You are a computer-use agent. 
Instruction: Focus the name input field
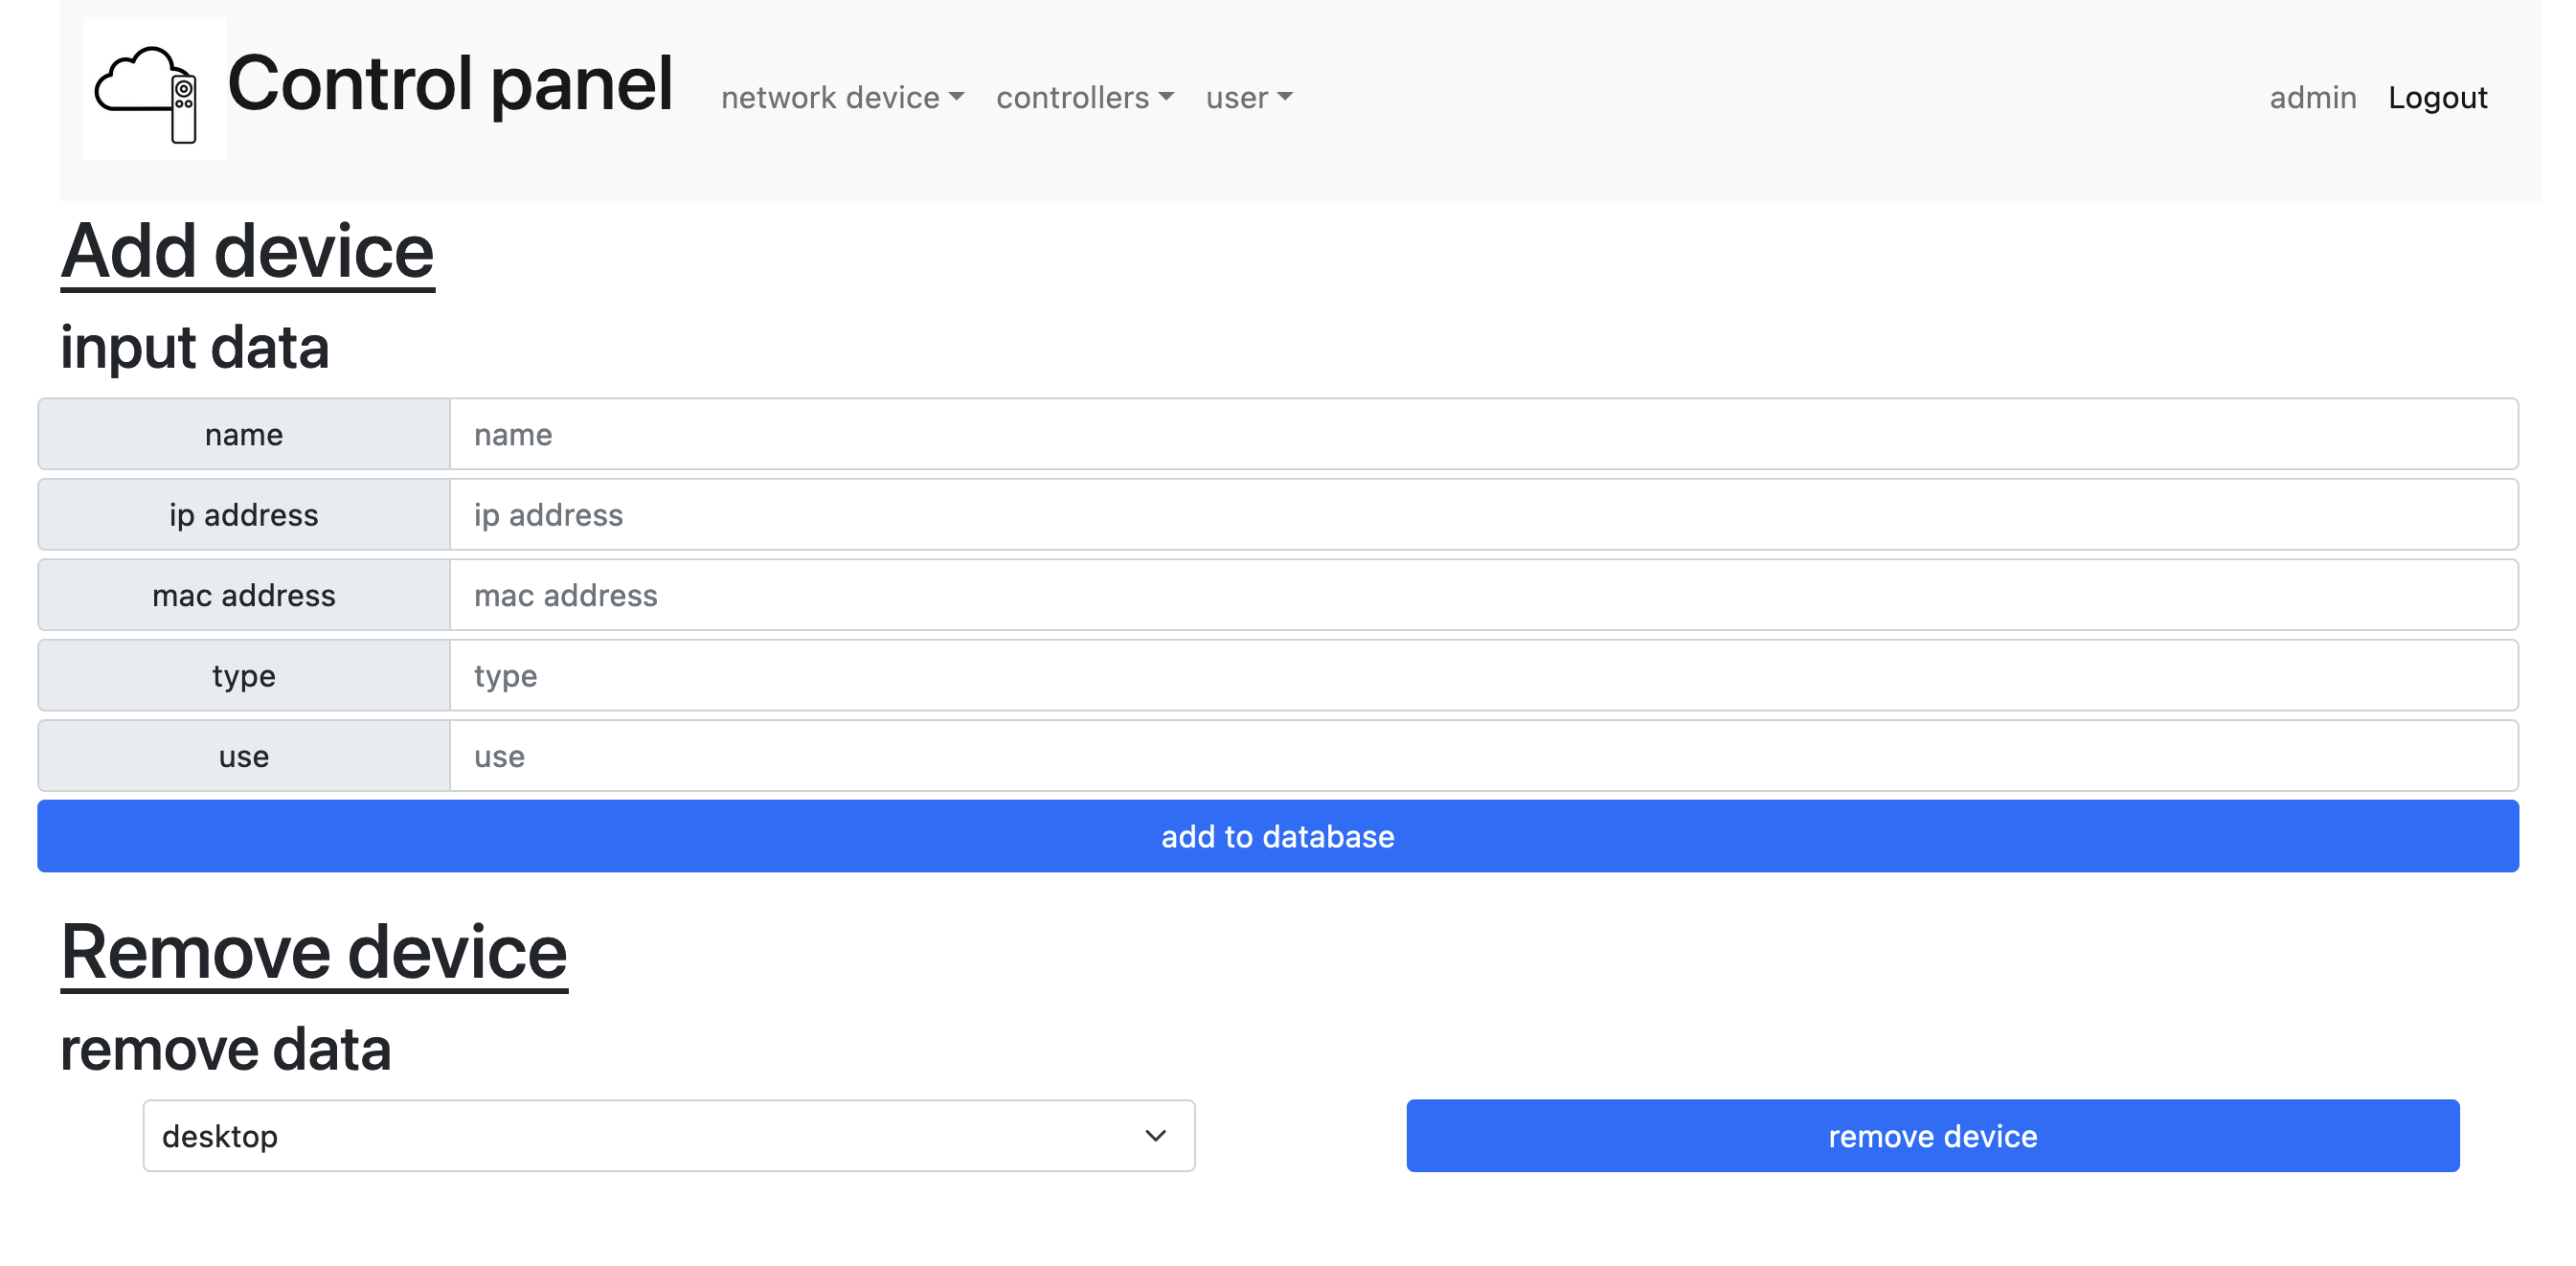point(1482,435)
